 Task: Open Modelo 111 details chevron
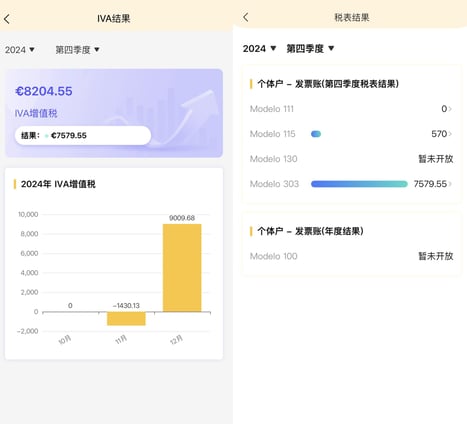coord(450,109)
